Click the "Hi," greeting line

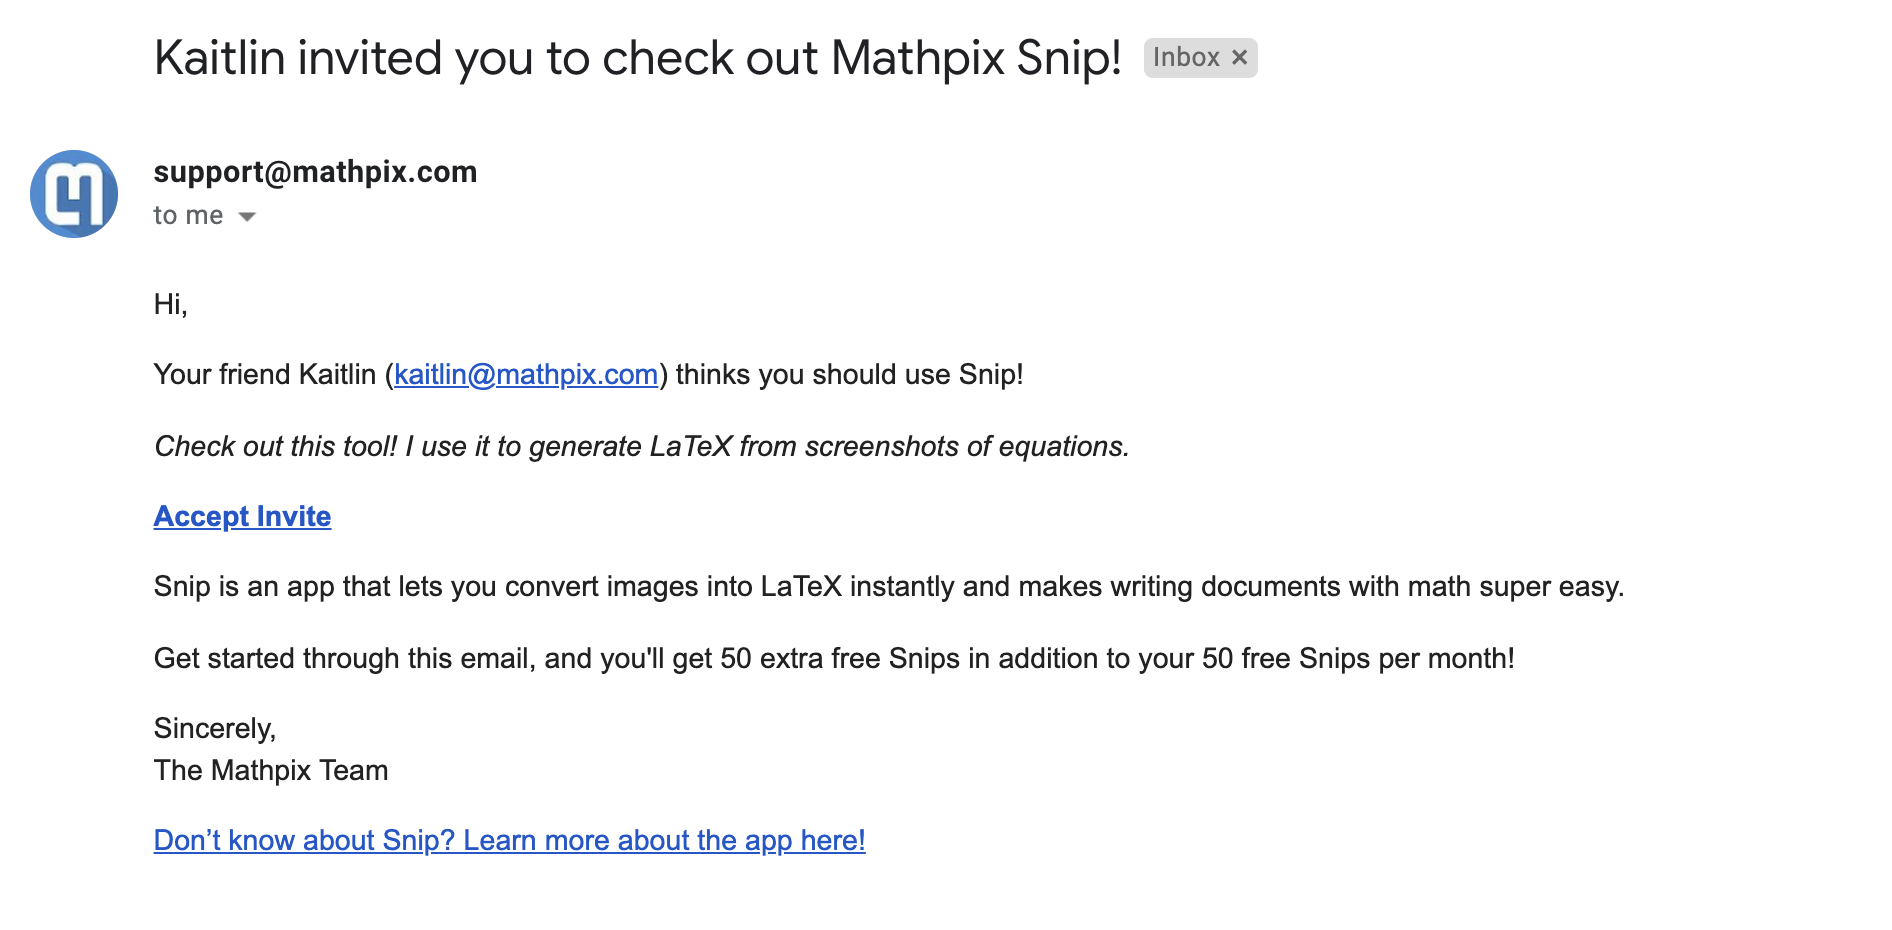tap(171, 303)
